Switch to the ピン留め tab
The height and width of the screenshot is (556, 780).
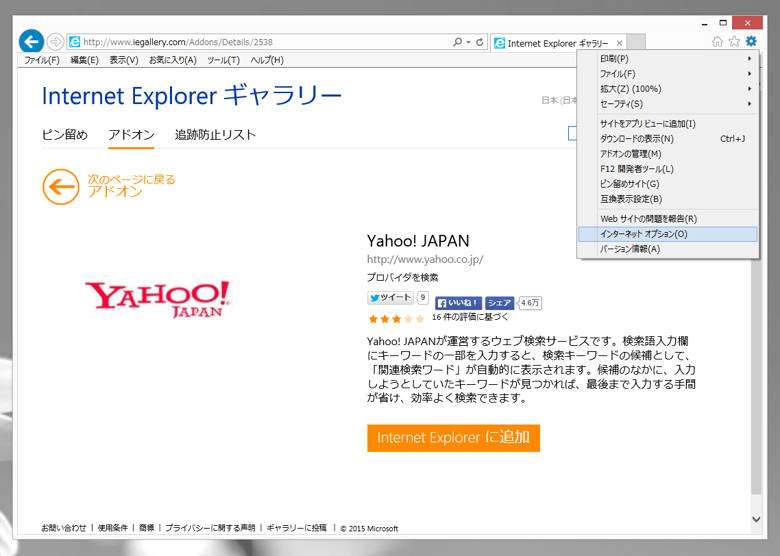pyautogui.click(x=65, y=135)
